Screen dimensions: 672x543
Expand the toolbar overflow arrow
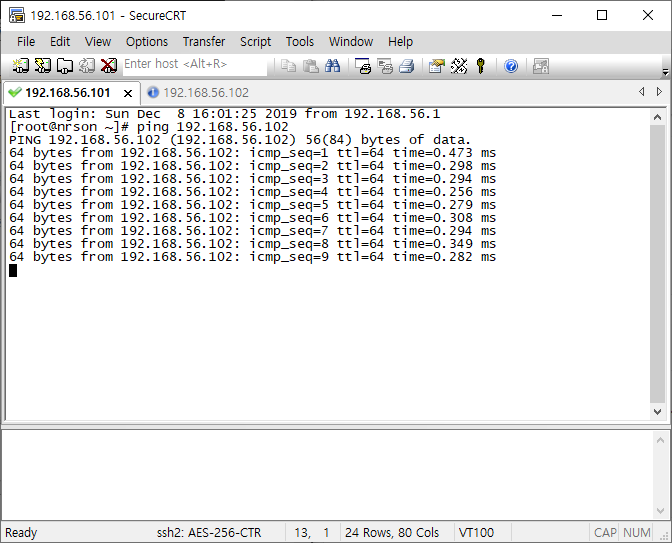click(665, 72)
